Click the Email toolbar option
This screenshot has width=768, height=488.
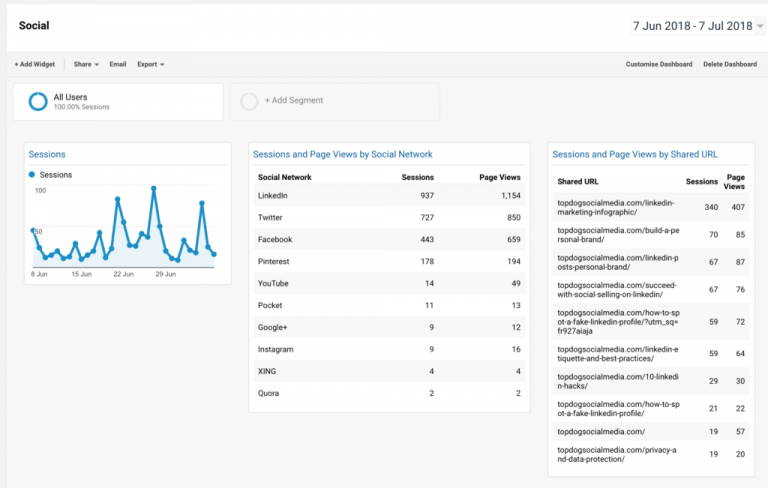click(118, 64)
